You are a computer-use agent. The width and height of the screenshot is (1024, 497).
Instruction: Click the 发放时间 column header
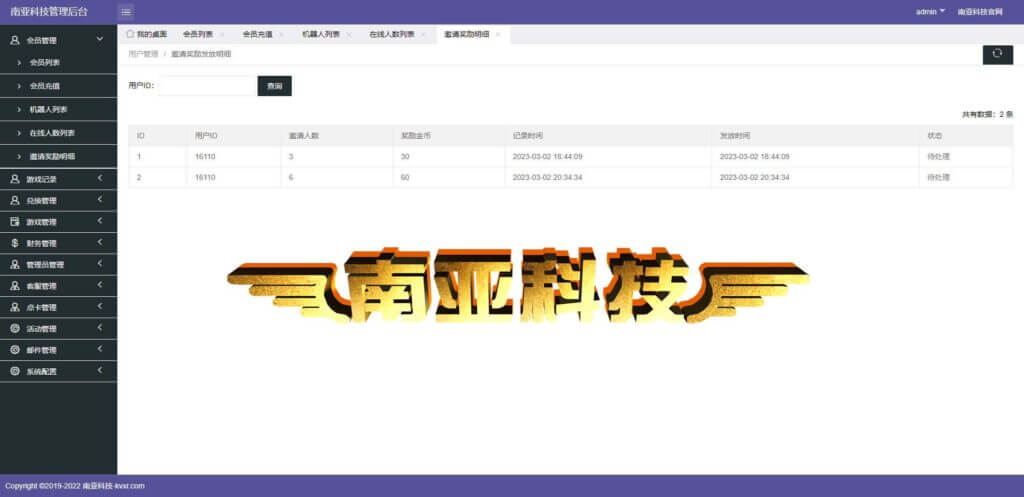[x=735, y=136]
